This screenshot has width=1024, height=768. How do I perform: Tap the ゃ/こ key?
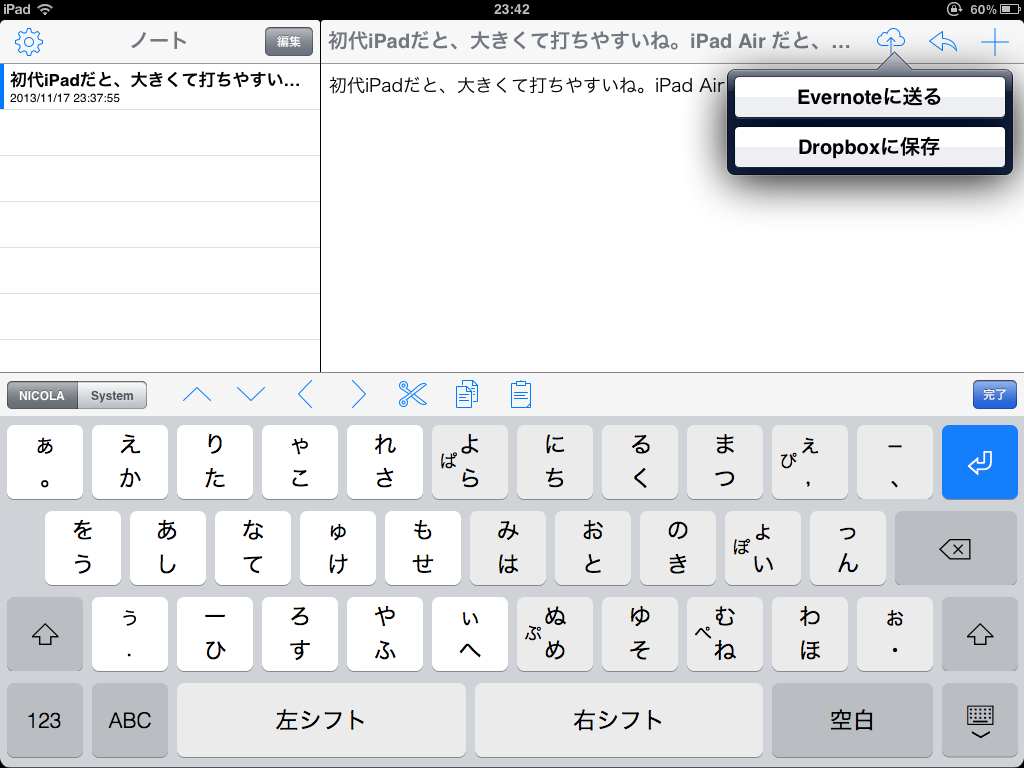300,462
